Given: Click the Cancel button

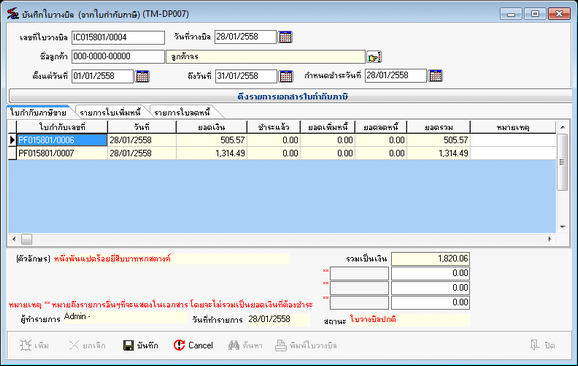Looking at the screenshot, I should click(193, 345).
